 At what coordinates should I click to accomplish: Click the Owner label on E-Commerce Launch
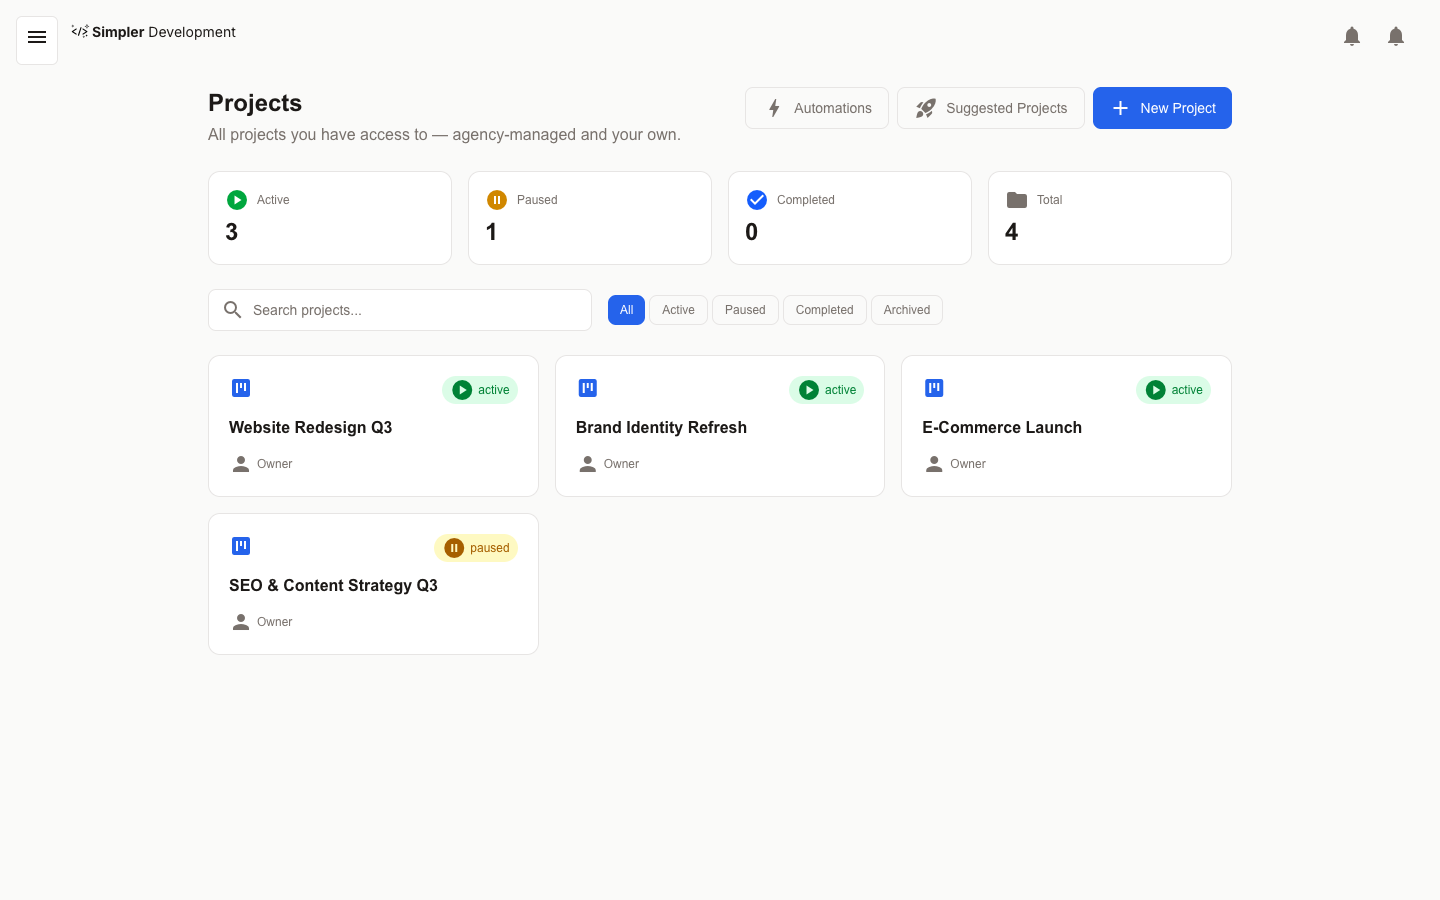[x=968, y=464]
